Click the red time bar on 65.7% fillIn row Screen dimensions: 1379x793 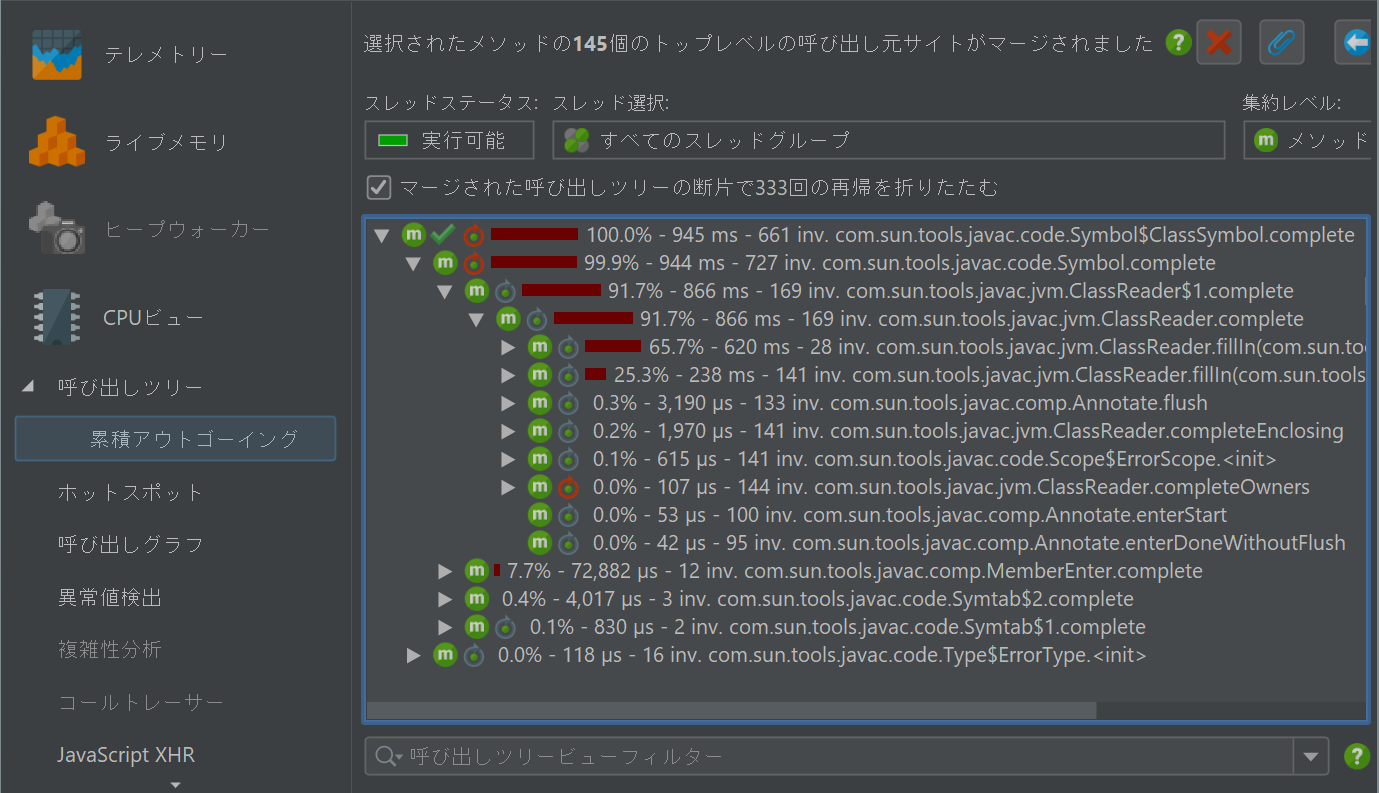tap(613, 347)
